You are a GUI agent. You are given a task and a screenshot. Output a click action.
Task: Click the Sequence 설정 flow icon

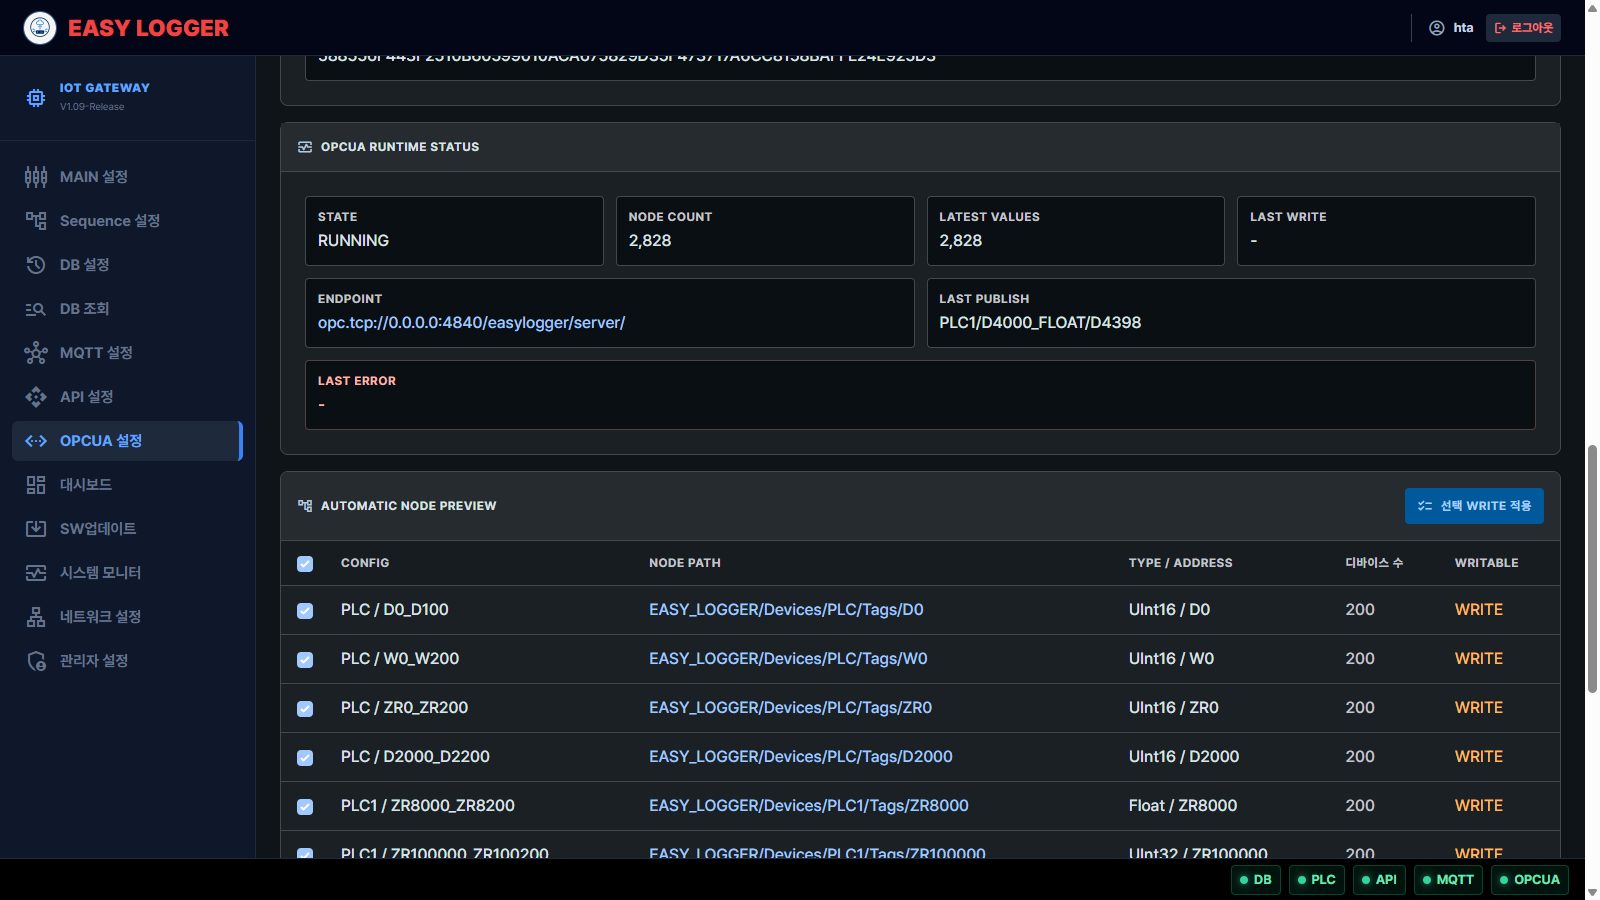click(36, 221)
